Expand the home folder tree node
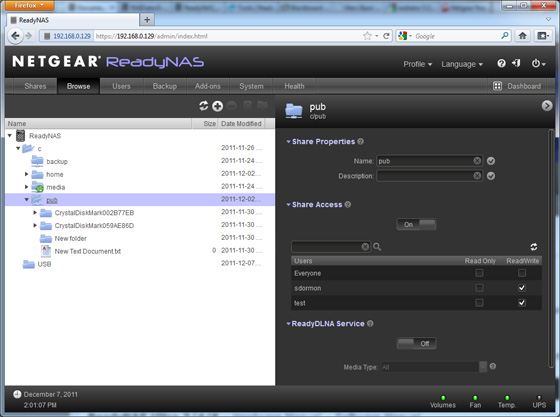Image resolution: width=560 pixels, height=417 pixels. pyautogui.click(x=26, y=174)
